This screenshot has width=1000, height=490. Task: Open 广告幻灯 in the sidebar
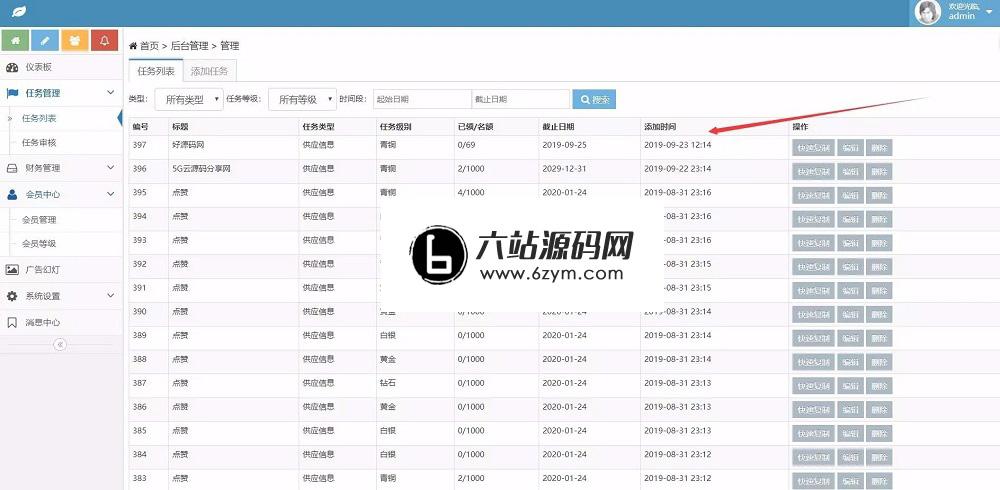point(42,269)
